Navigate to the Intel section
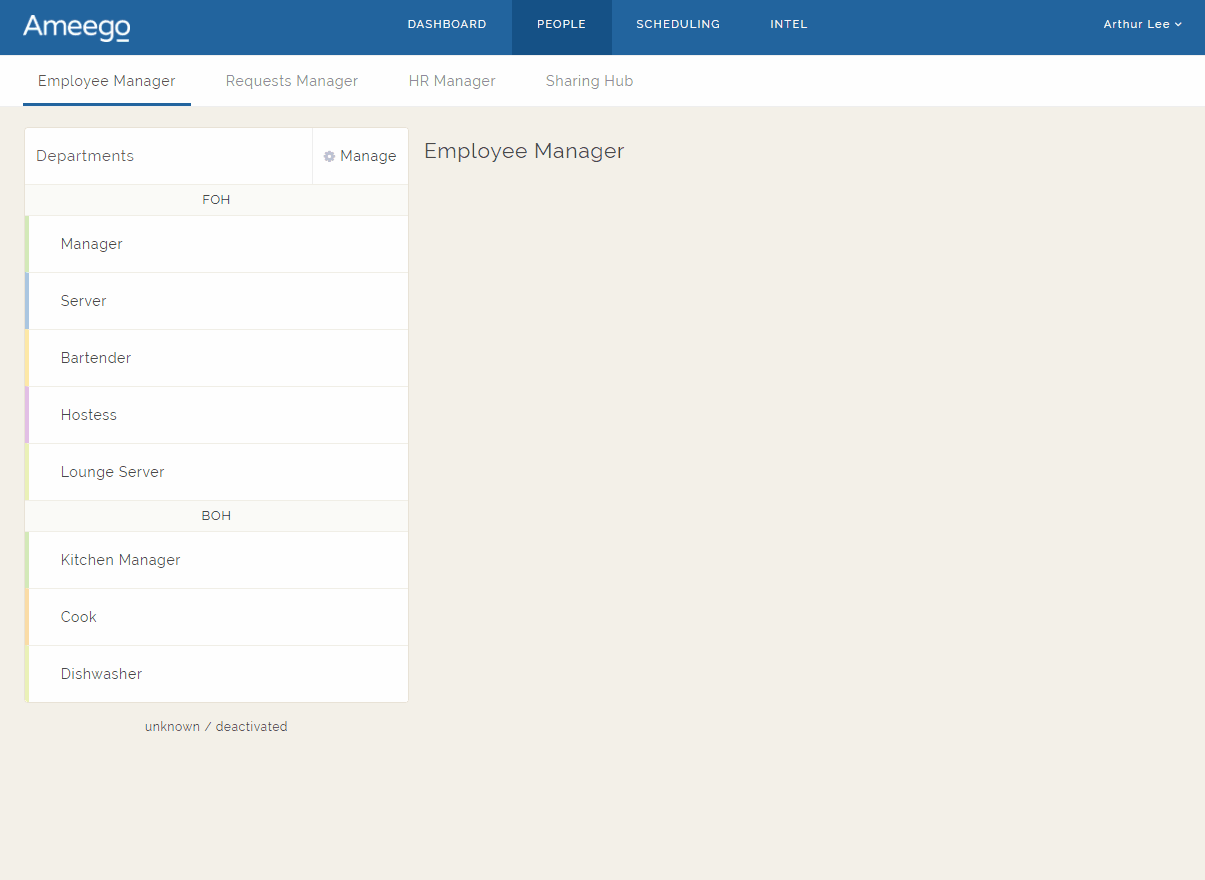This screenshot has height=880, width=1205. pyautogui.click(x=788, y=24)
